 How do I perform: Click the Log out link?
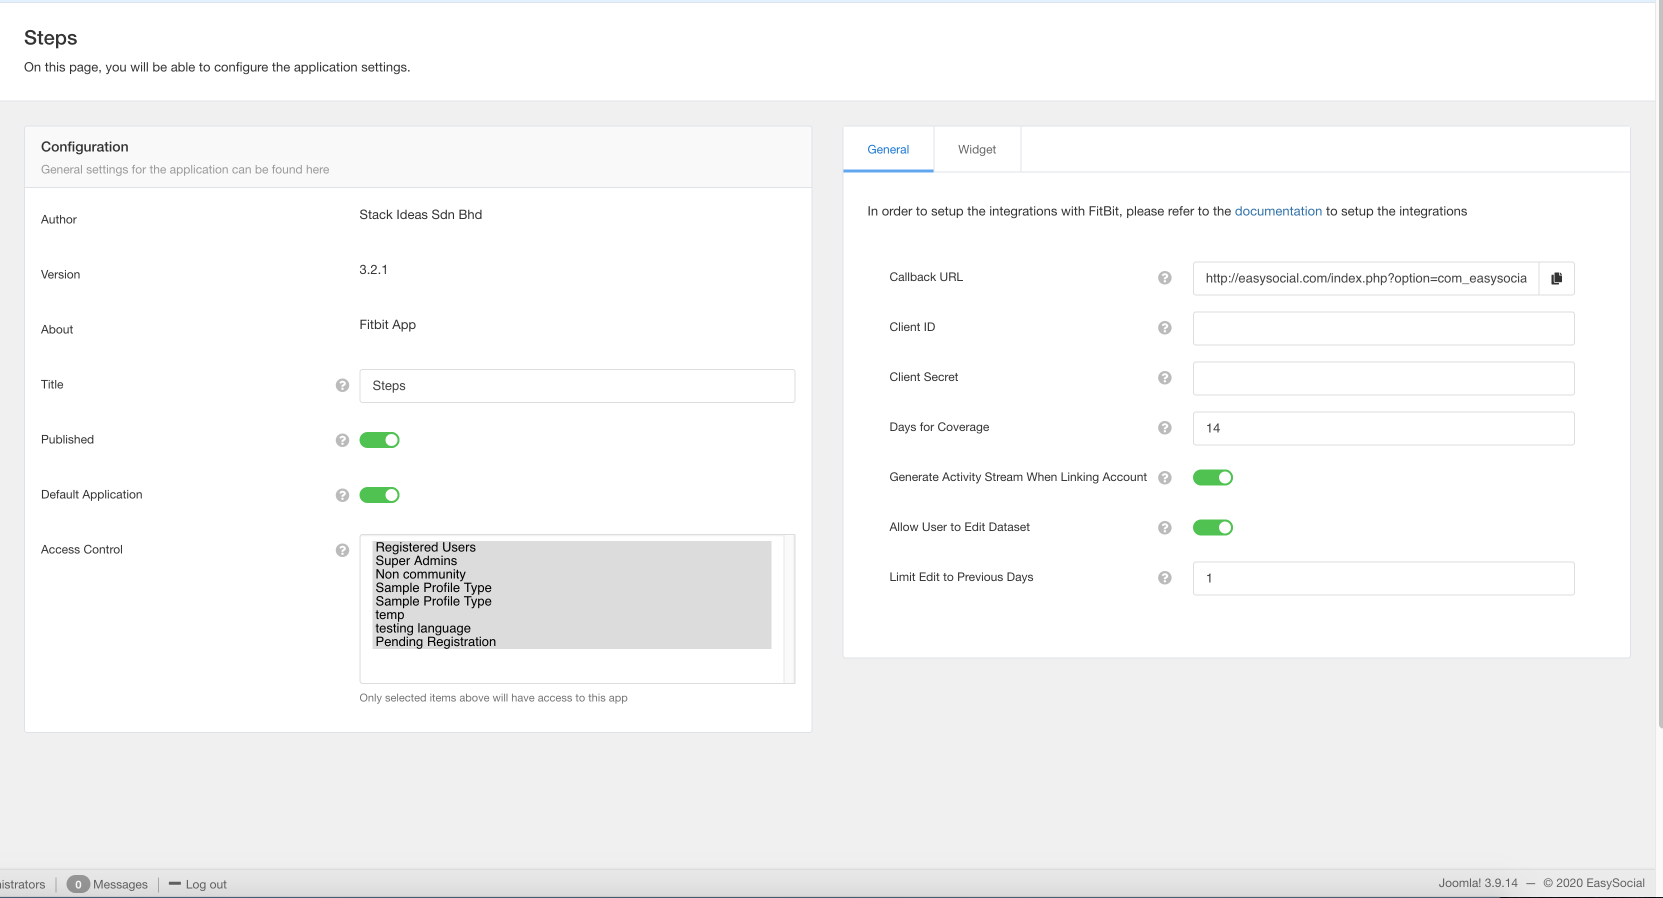[205, 885]
